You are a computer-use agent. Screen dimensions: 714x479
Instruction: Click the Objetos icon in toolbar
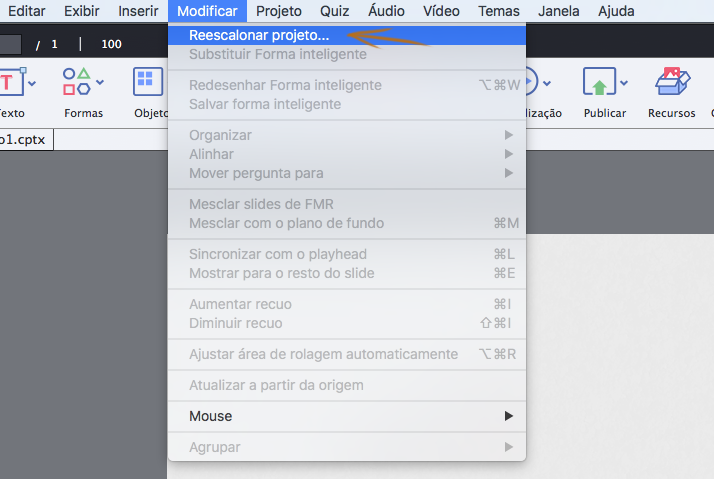pos(149,82)
